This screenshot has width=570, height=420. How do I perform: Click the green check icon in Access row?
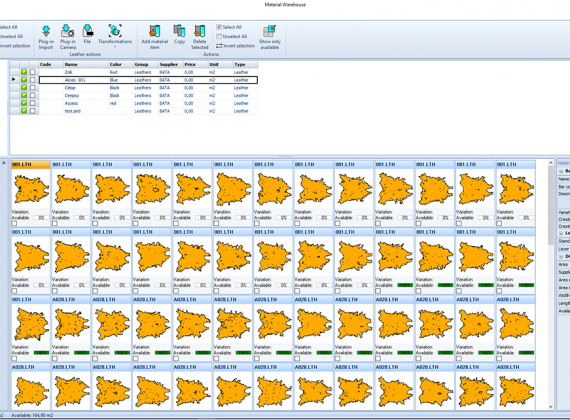tap(24, 103)
